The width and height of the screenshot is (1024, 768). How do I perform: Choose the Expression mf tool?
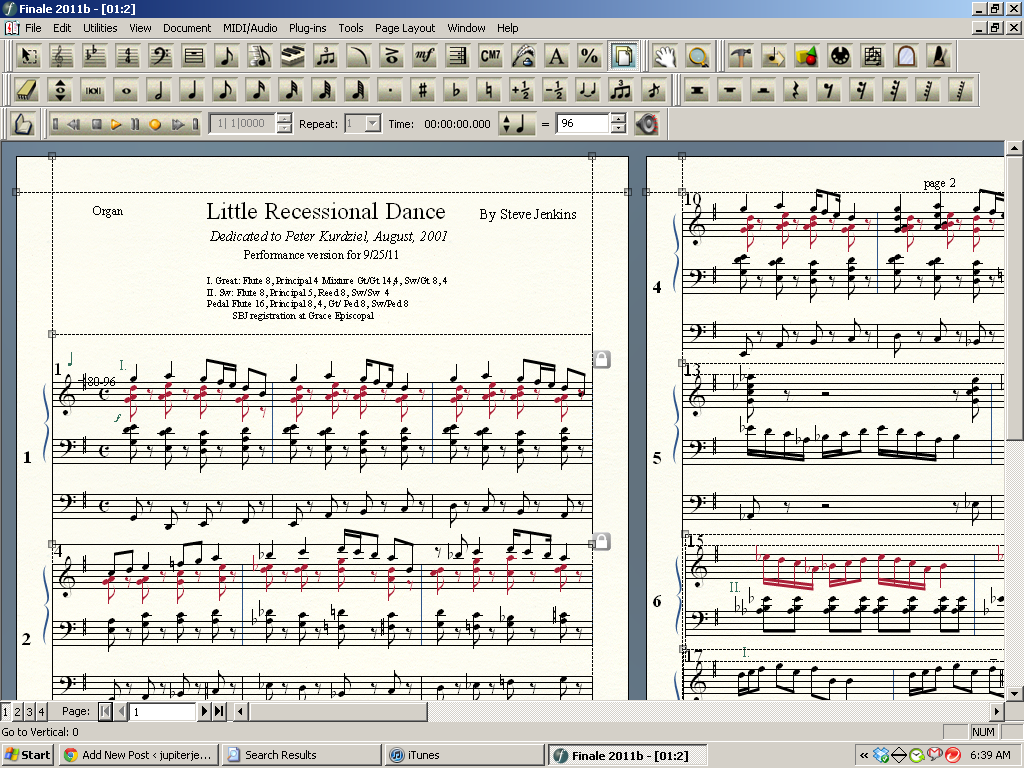(x=424, y=57)
